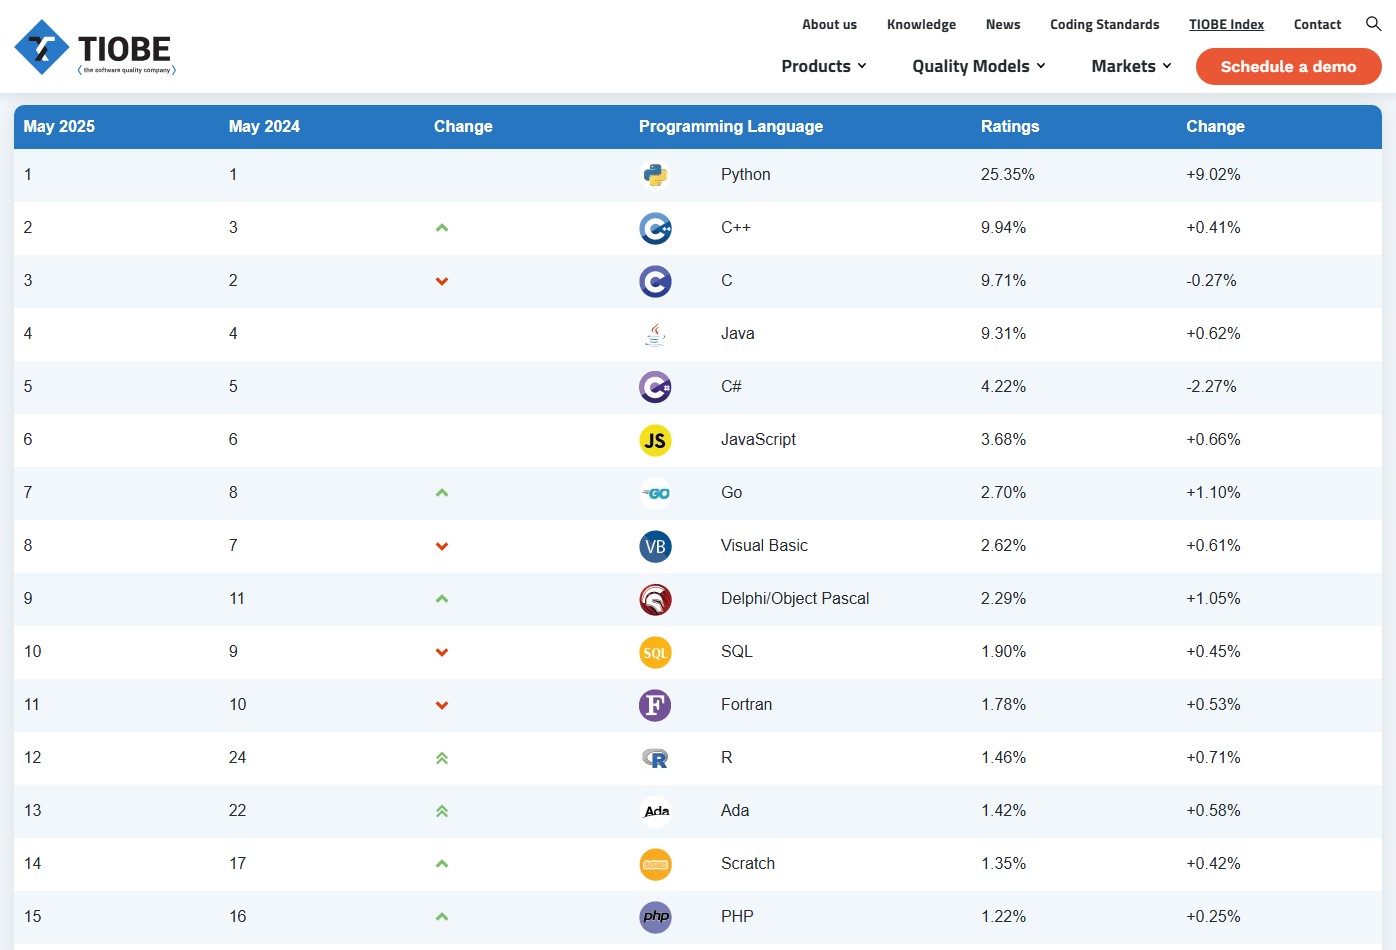
Task: Click the May 2025 column header
Action: 59,126
